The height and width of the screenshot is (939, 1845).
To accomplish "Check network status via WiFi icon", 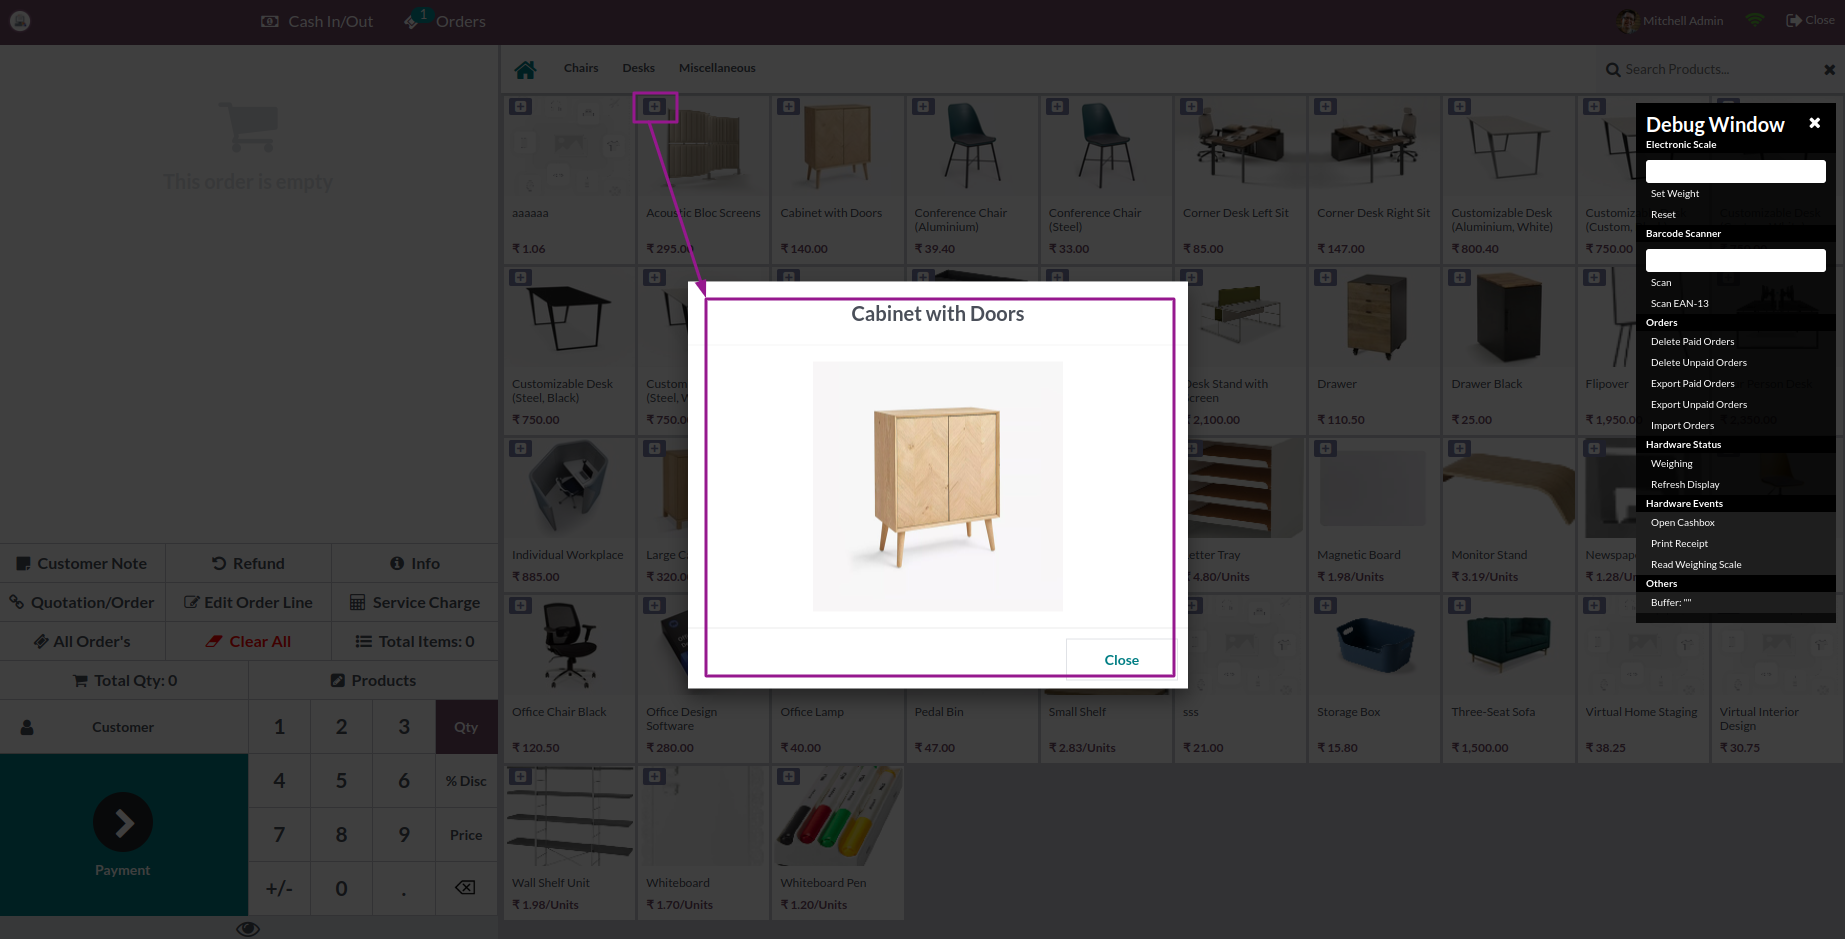I will coord(1753,19).
